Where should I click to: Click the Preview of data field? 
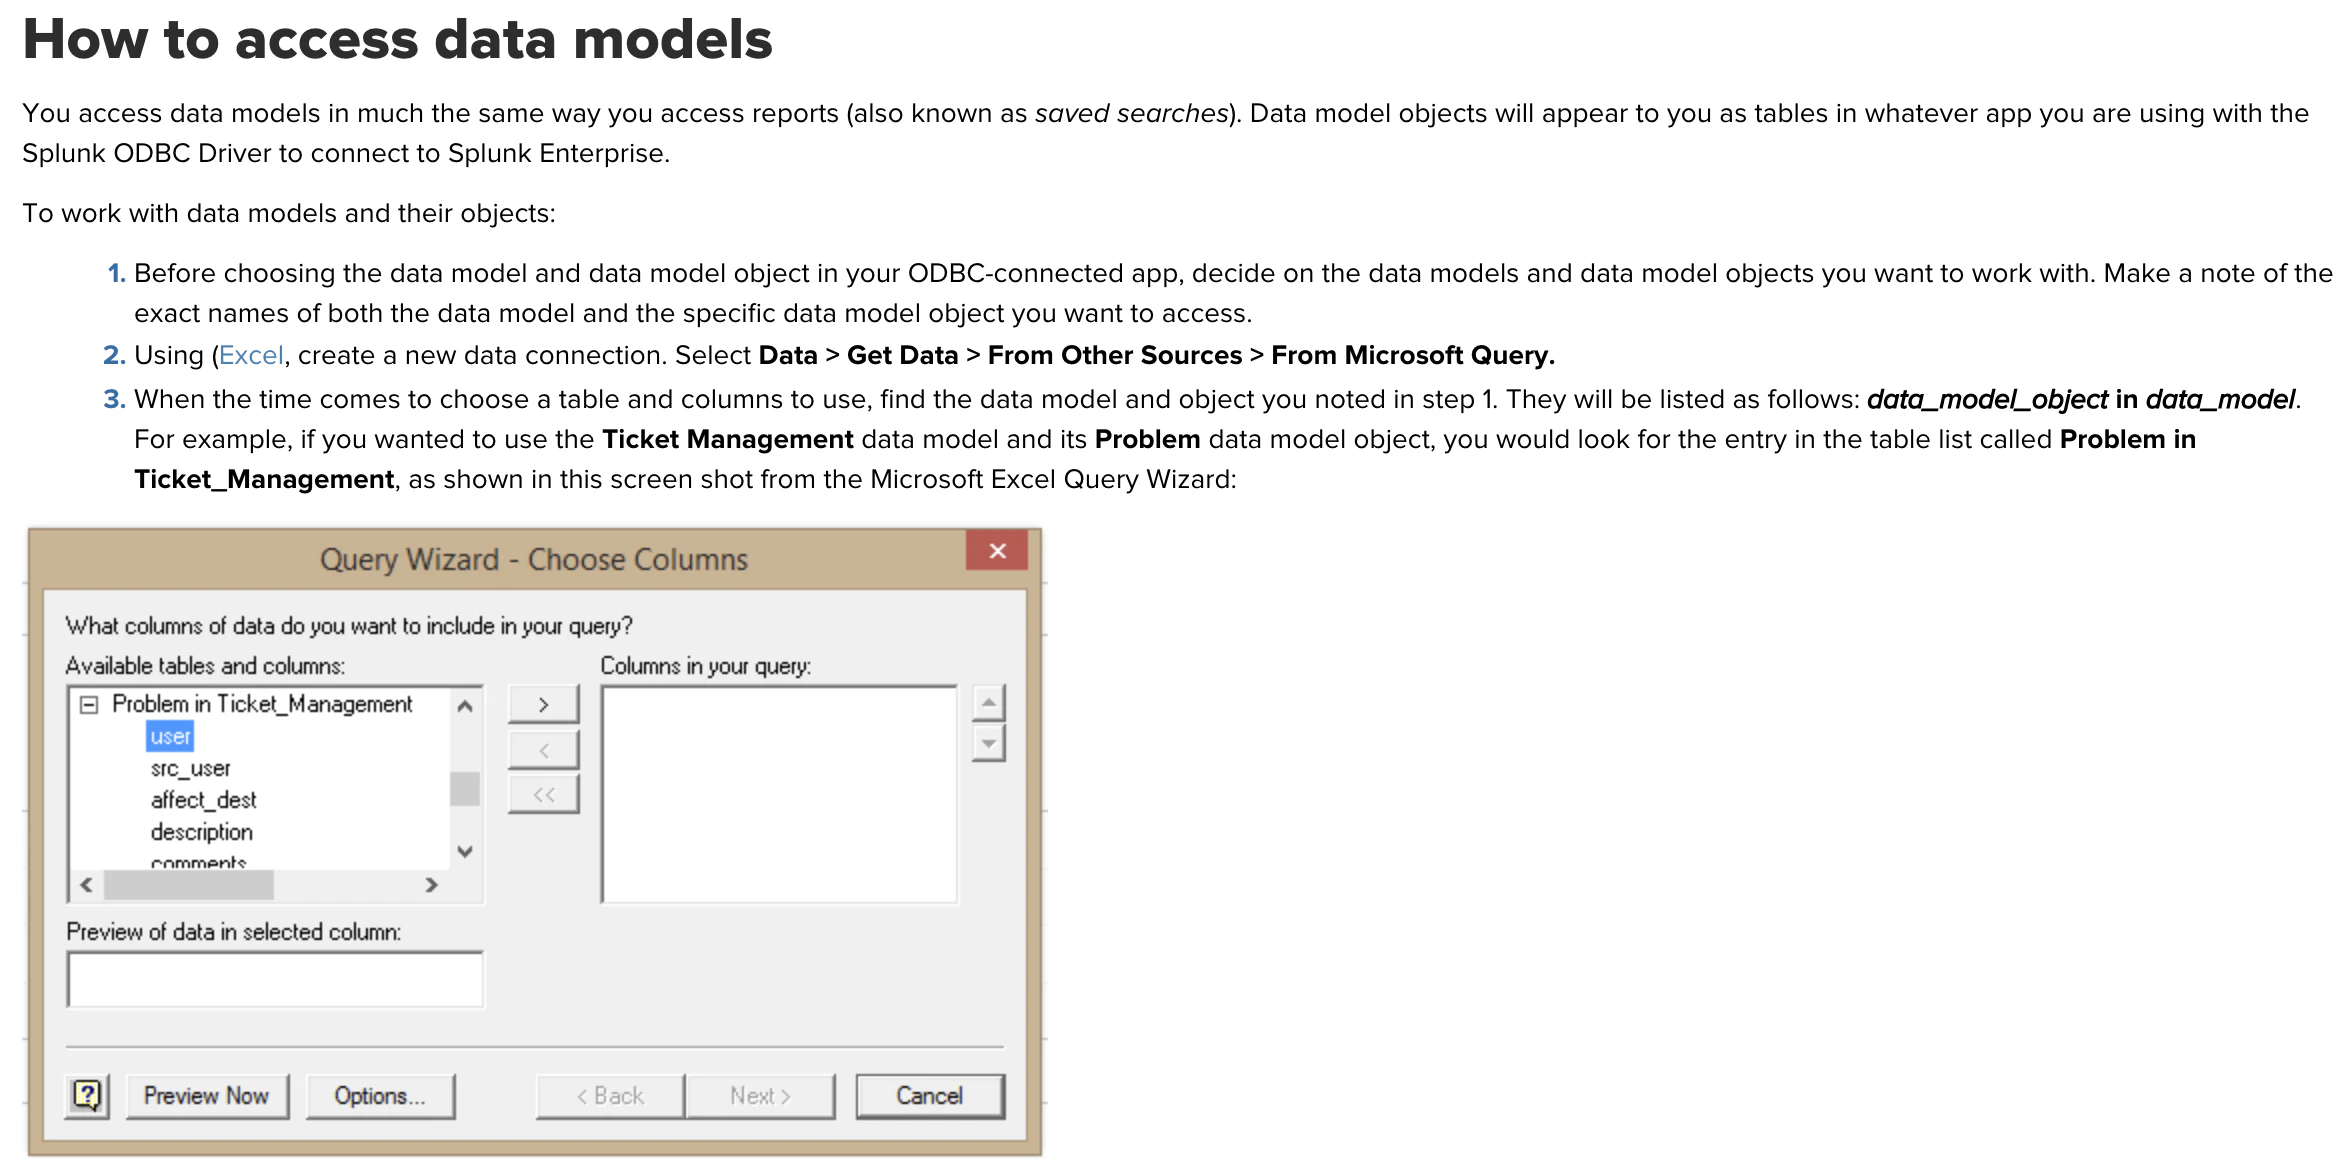tap(275, 979)
